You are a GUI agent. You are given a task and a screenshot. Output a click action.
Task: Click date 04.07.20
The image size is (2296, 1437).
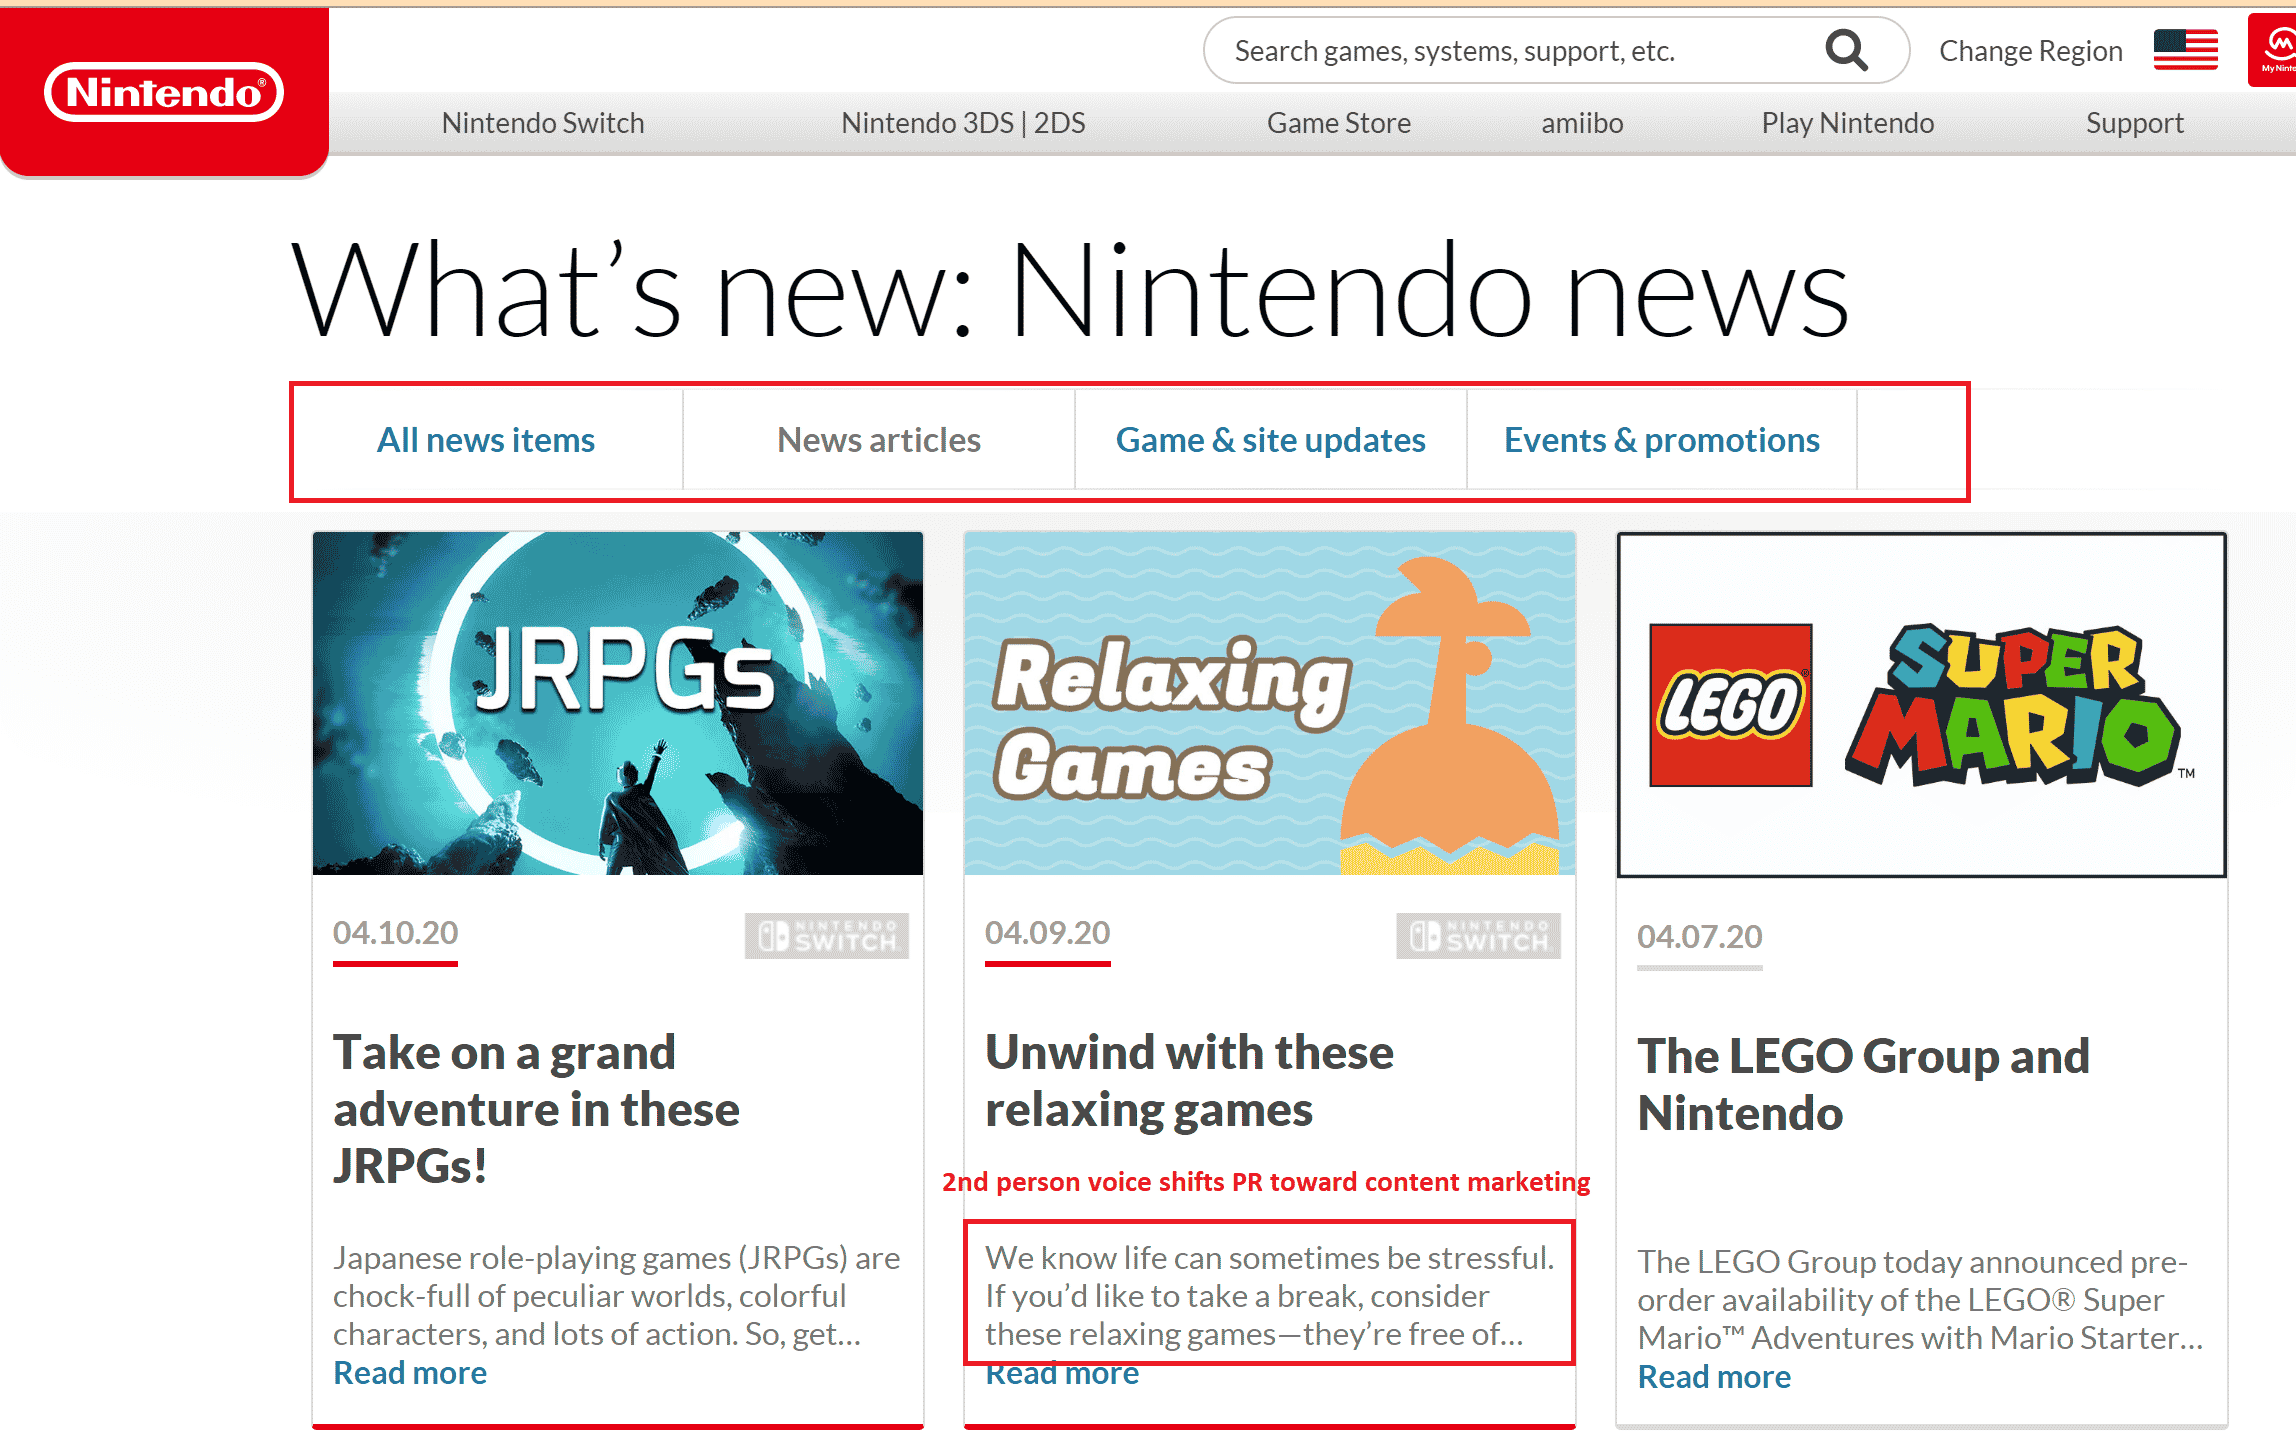pos(1699,936)
